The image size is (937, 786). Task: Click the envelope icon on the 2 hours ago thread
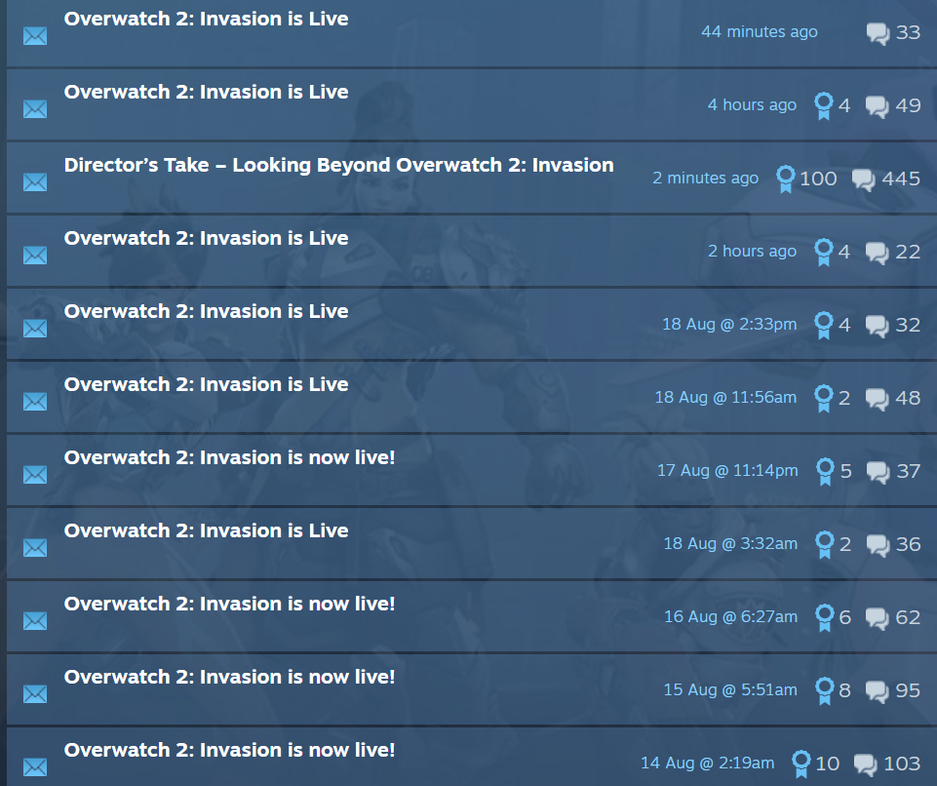[x=35, y=255]
